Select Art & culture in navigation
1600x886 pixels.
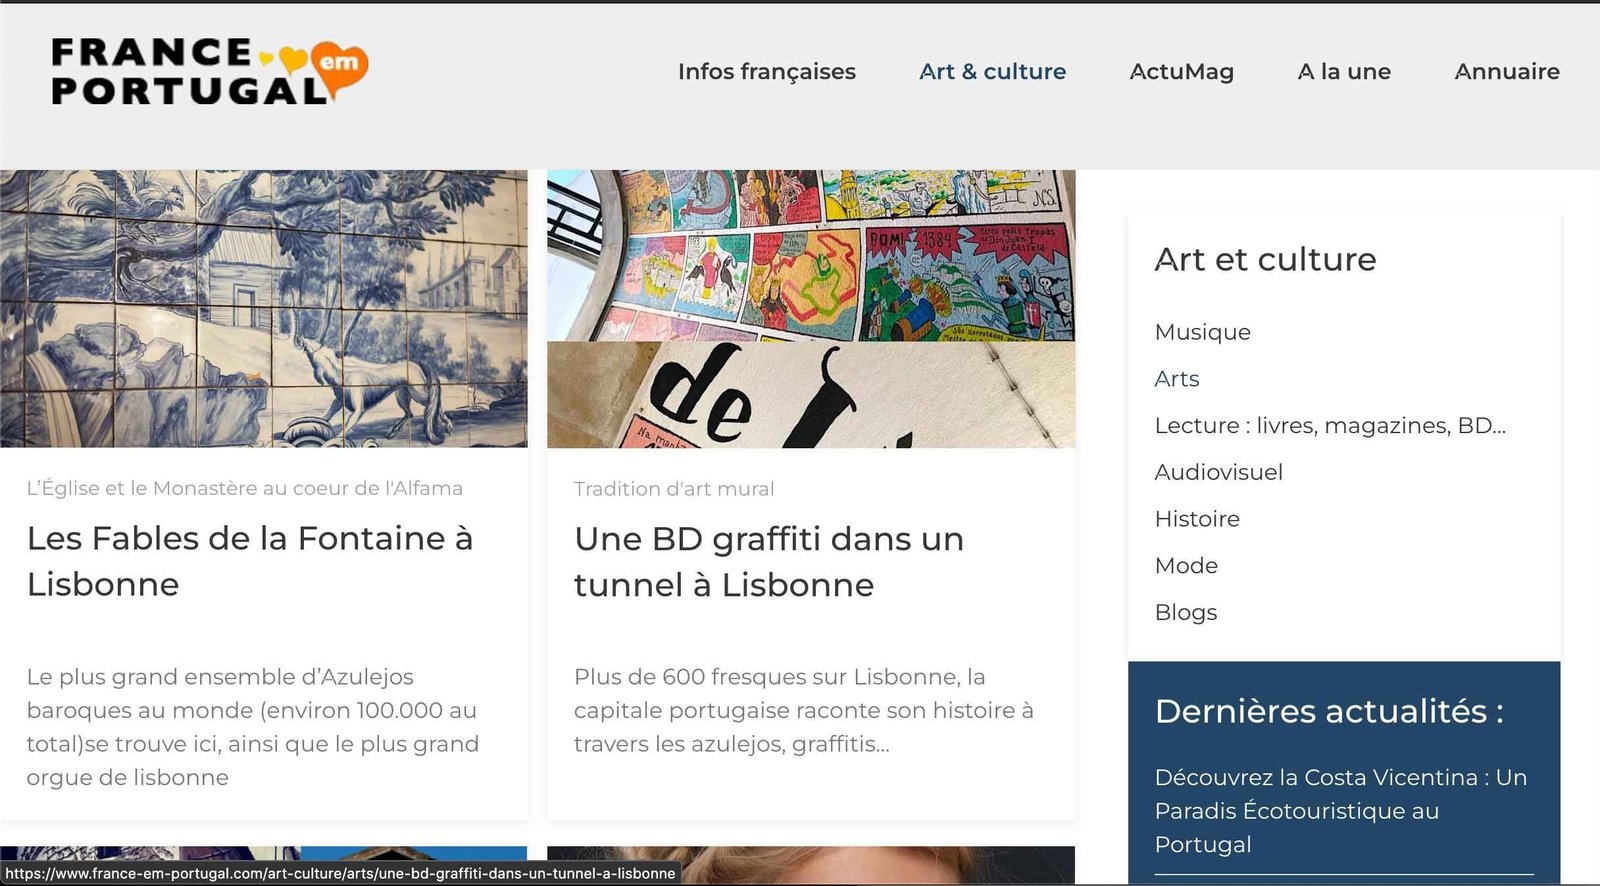pyautogui.click(x=992, y=72)
